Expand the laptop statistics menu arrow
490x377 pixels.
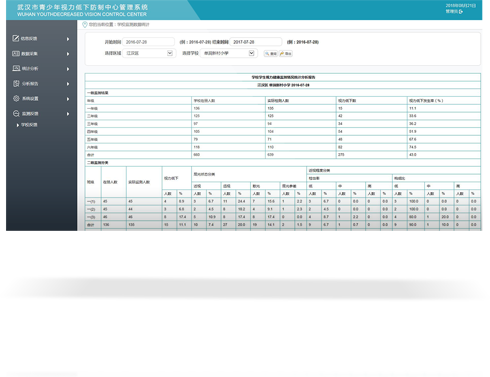tap(68, 69)
